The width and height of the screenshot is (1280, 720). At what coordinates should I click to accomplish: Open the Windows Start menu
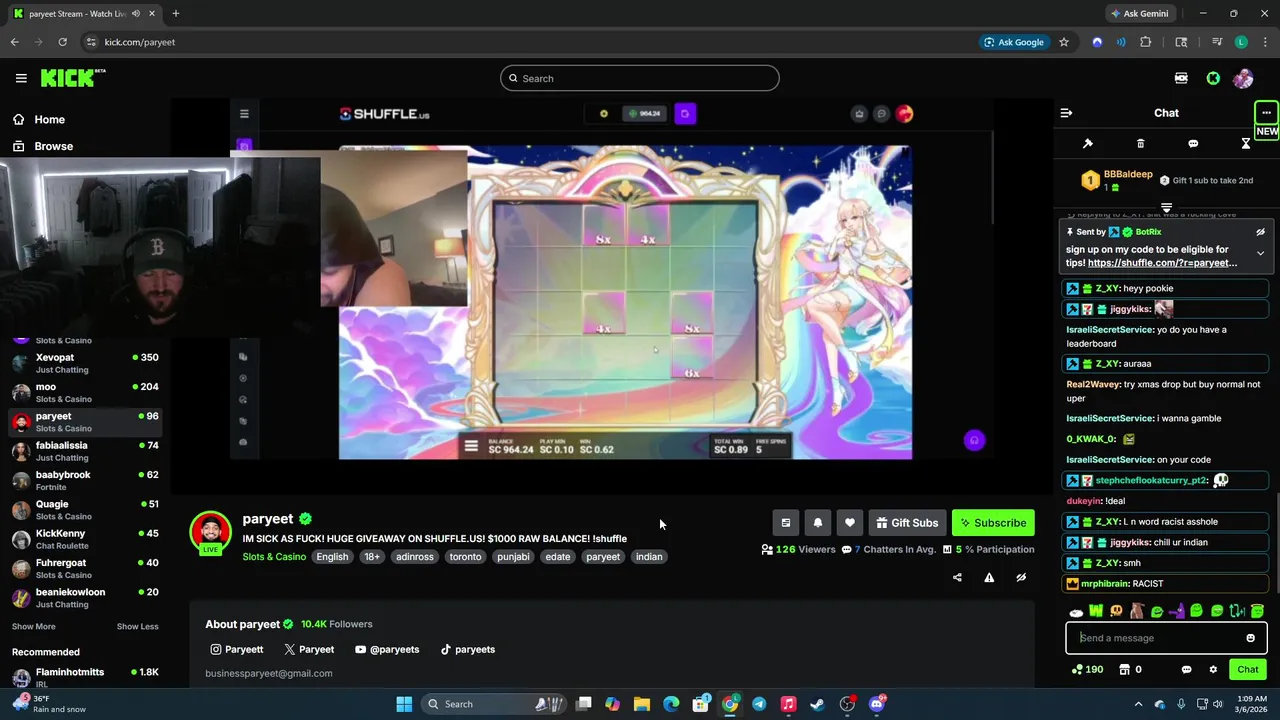tap(404, 704)
